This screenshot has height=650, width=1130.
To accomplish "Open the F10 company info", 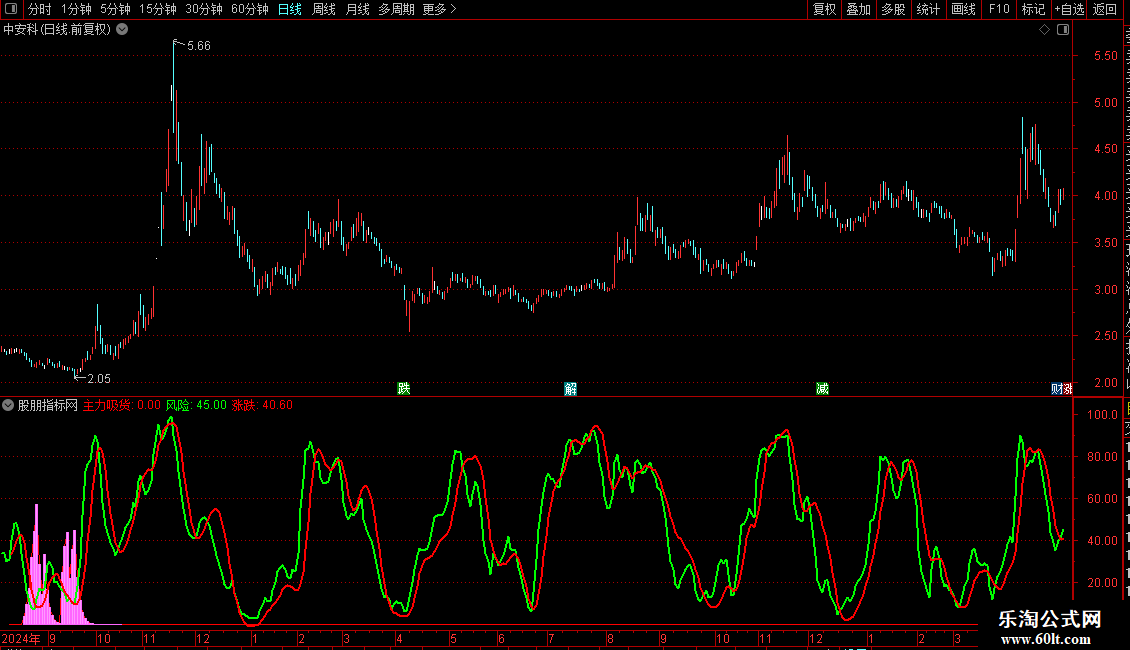I will (999, 9).
